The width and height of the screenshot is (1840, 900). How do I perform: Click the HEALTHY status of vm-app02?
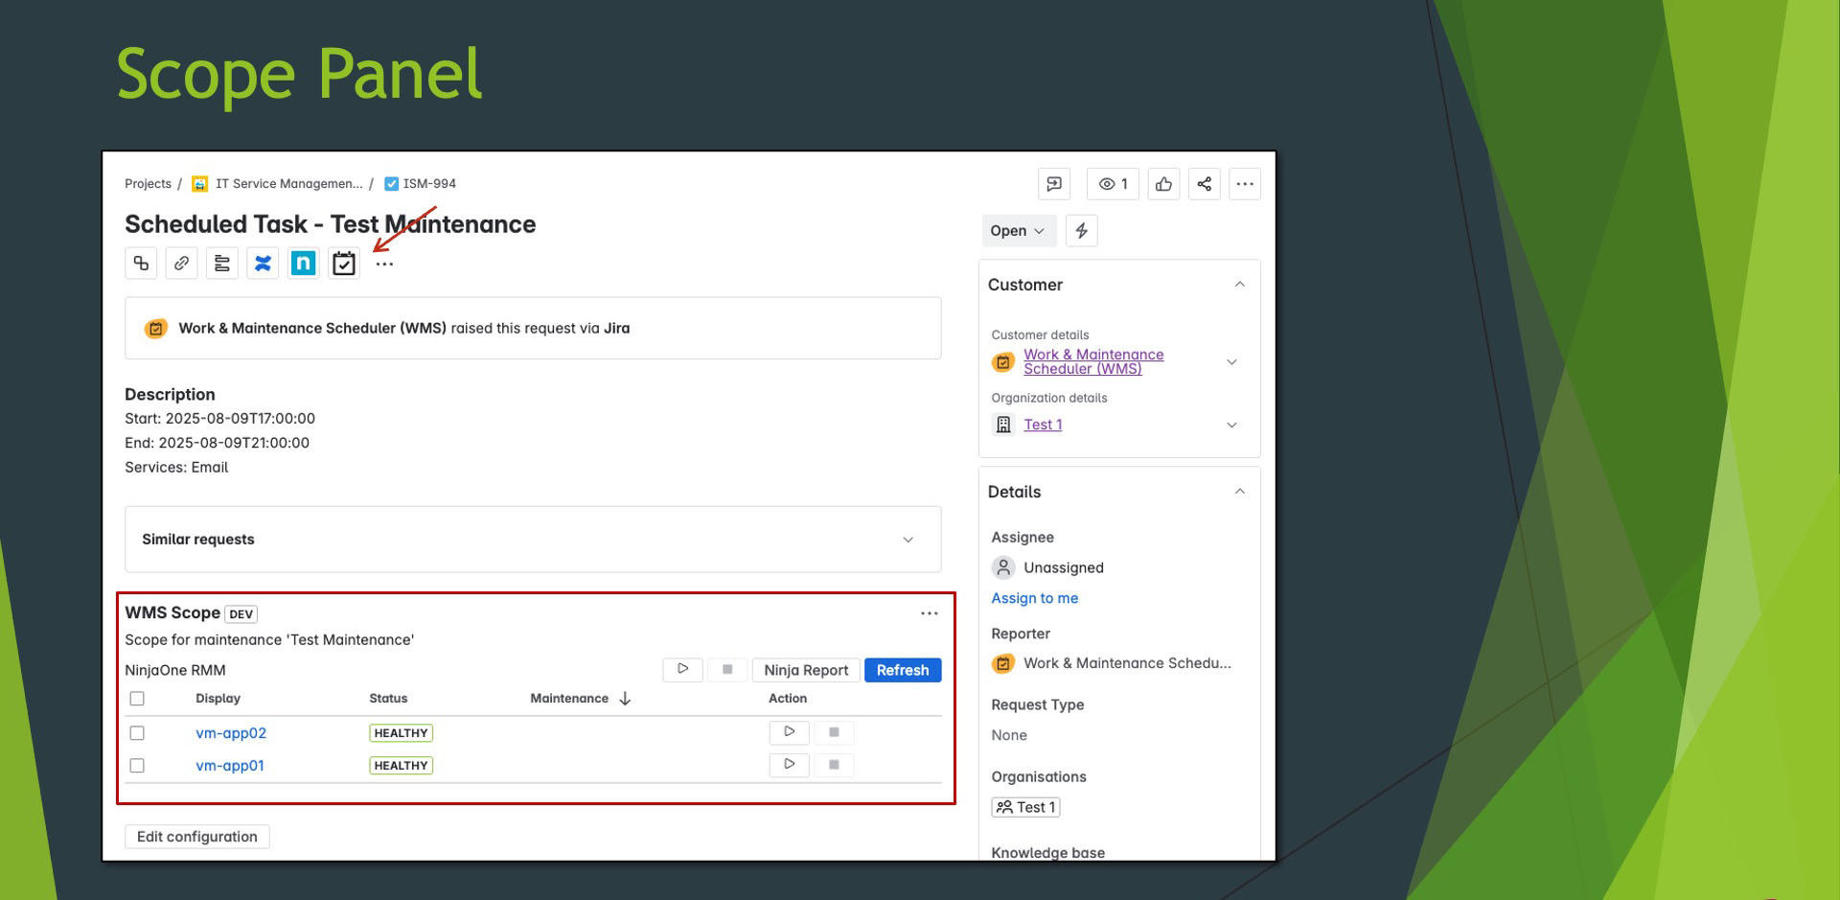[x=401, y=733]
